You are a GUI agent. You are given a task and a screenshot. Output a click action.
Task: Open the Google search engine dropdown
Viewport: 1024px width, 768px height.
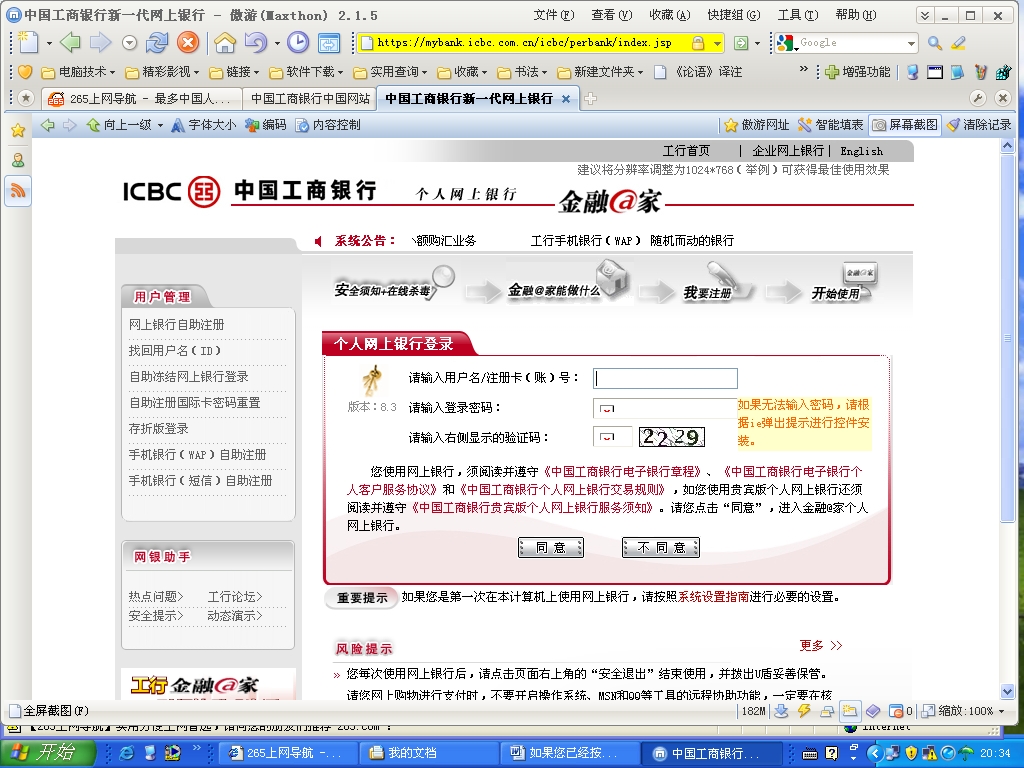click(x=911, y=44)
